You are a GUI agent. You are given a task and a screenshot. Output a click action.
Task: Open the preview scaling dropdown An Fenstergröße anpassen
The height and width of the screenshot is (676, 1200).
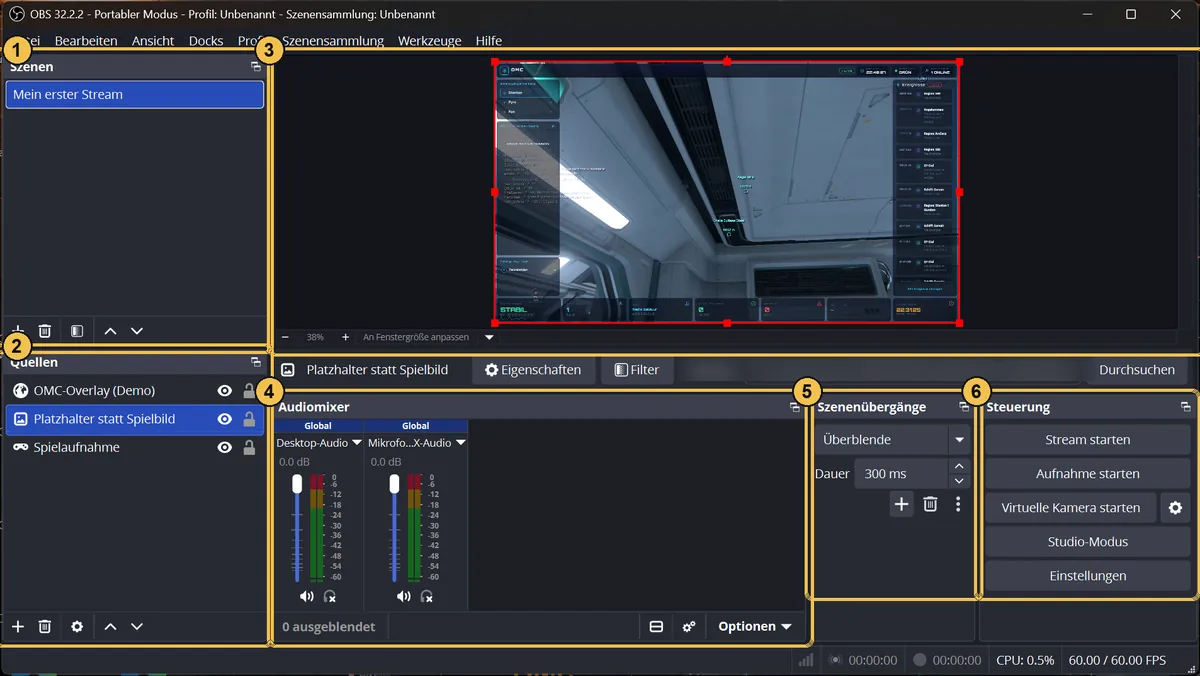point(490,337)
